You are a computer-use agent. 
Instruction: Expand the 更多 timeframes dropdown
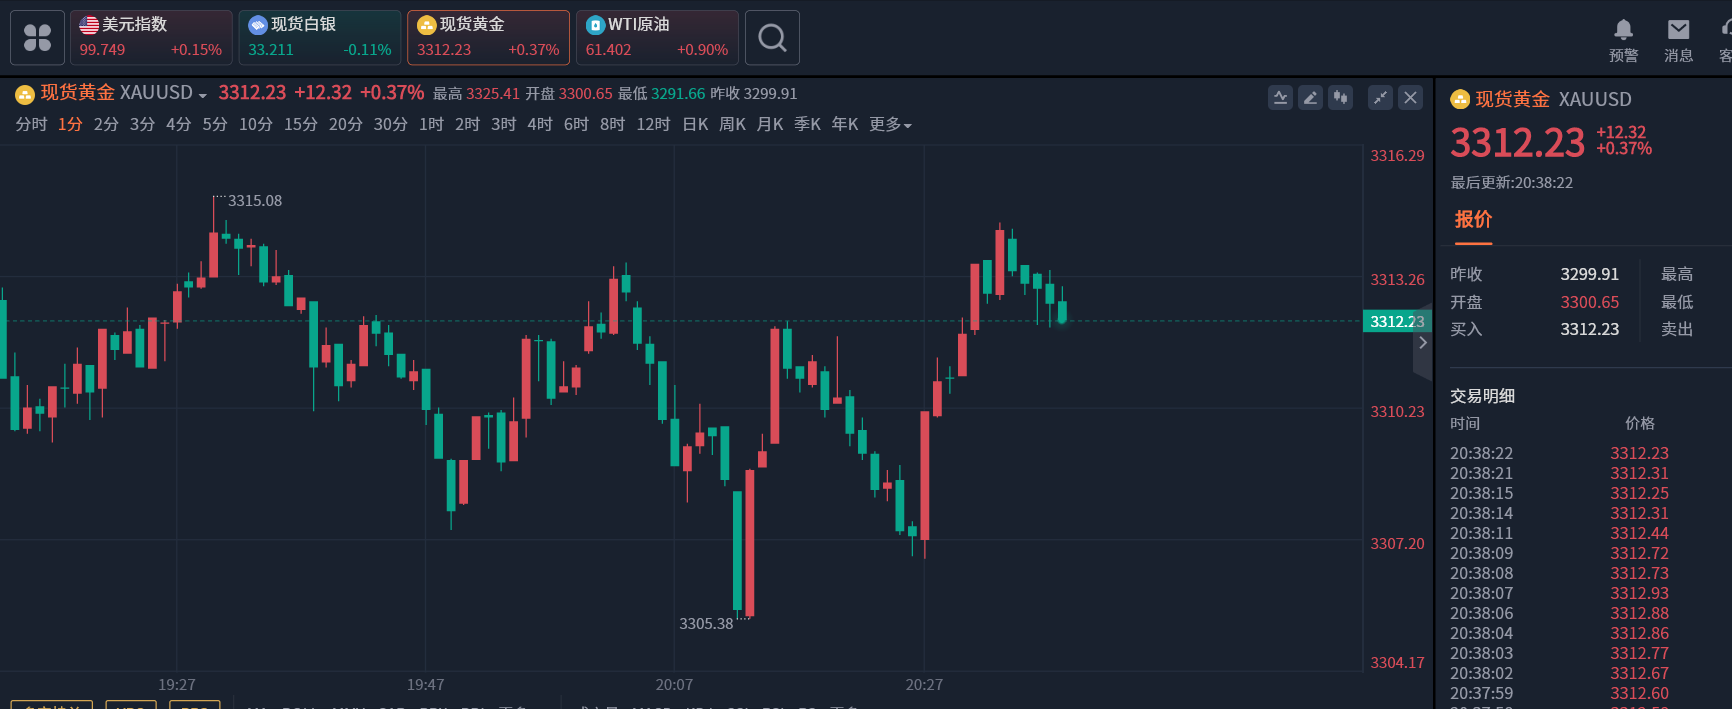click(890, 124)
